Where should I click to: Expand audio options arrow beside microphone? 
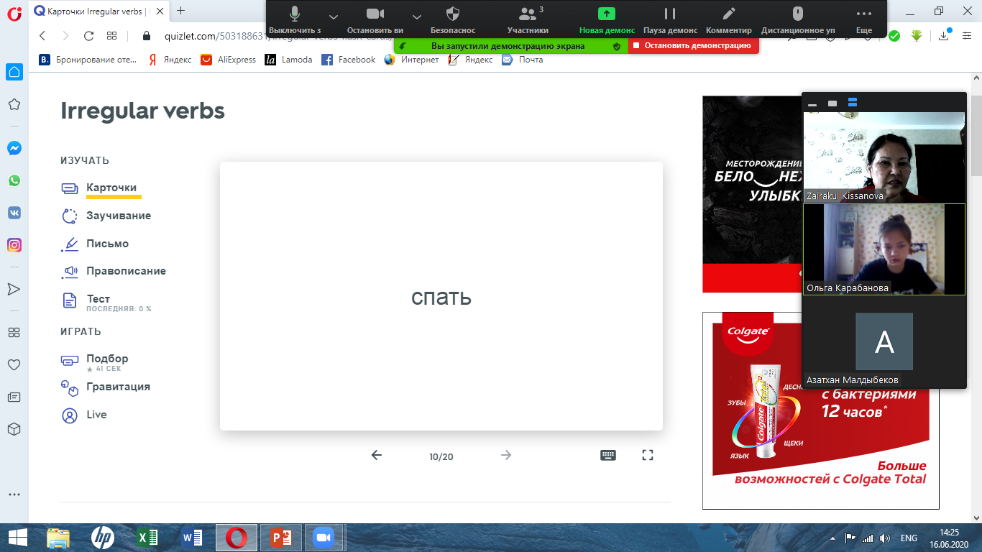(333, 16)
